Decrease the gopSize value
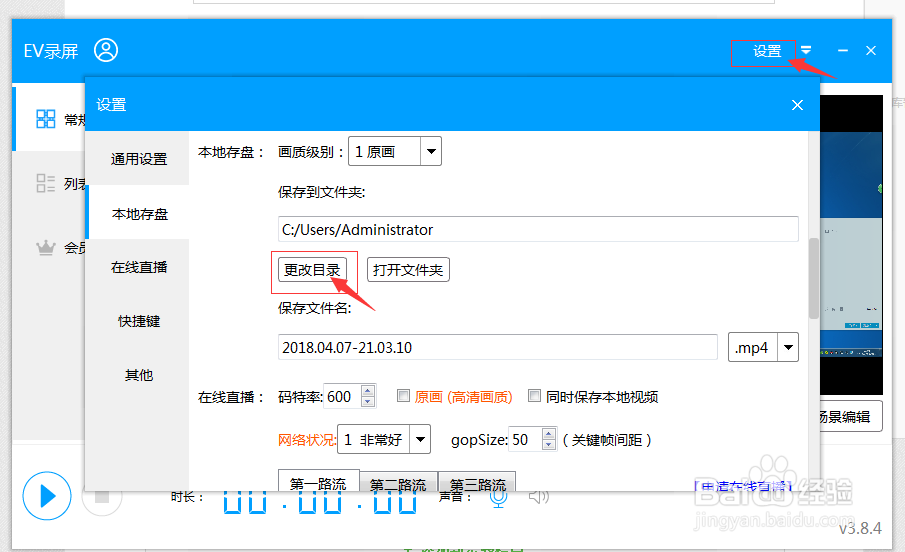 click(549, 445)
